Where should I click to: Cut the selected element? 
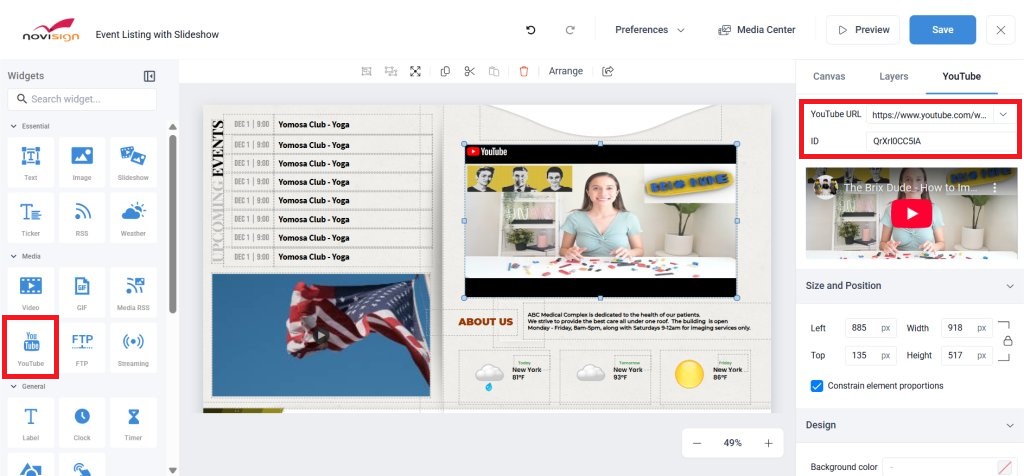pos(470,71)
